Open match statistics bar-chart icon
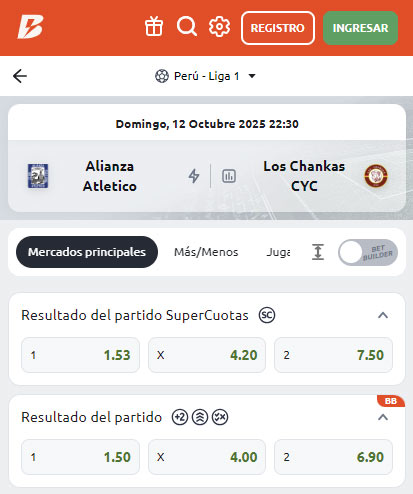This screenshot has width=413, height=494. [229, 176]
